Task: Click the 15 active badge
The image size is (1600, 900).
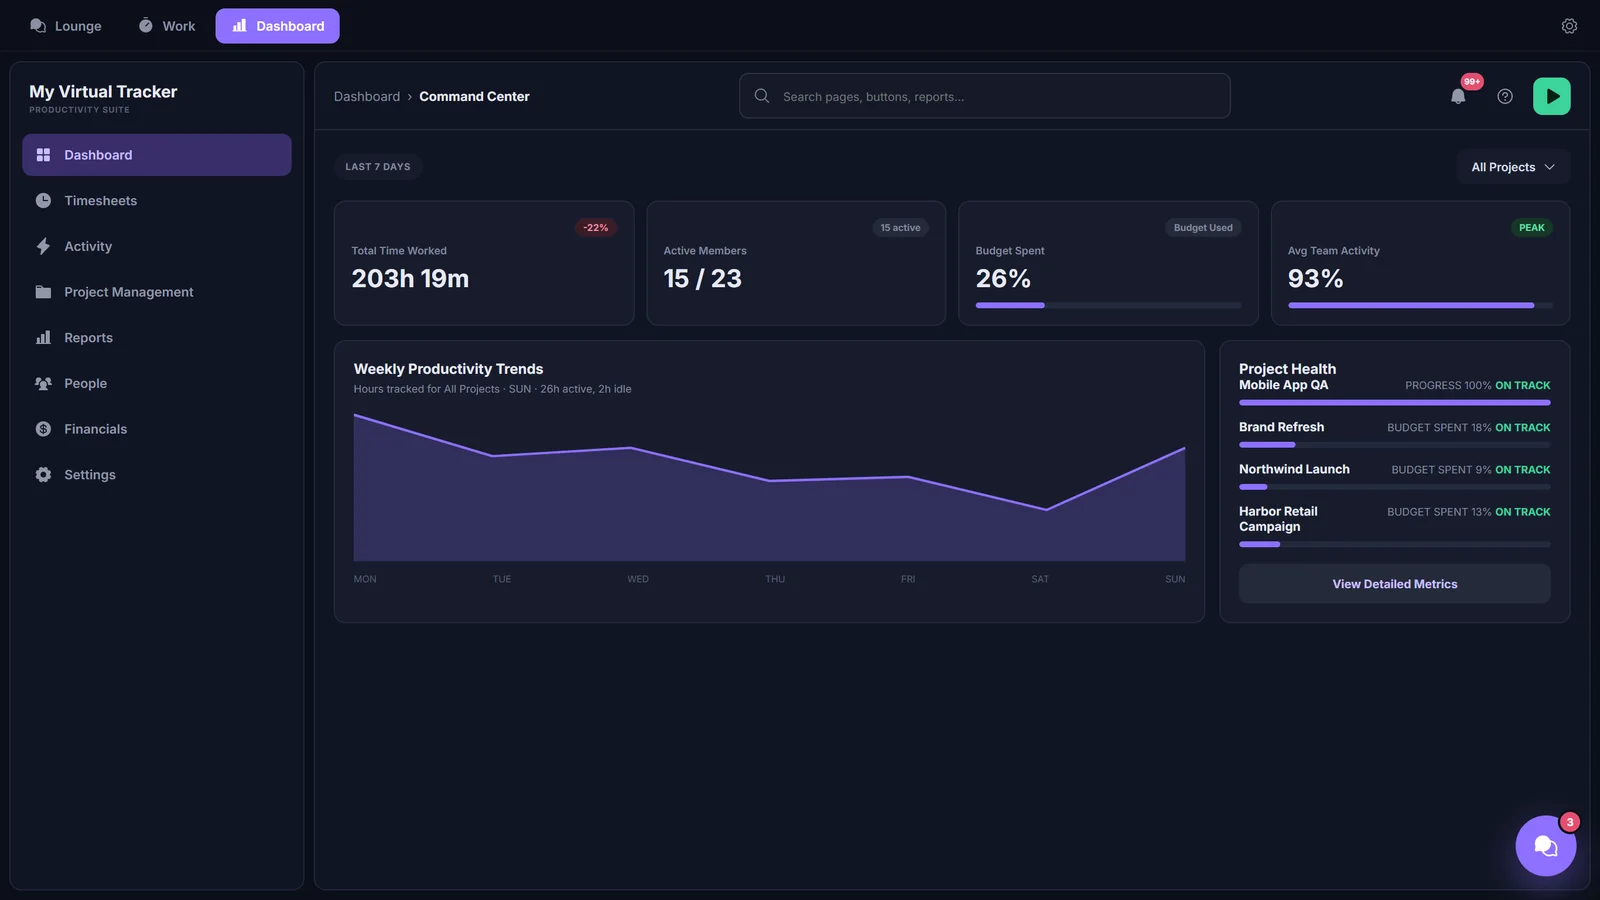Action: (900, 228)
